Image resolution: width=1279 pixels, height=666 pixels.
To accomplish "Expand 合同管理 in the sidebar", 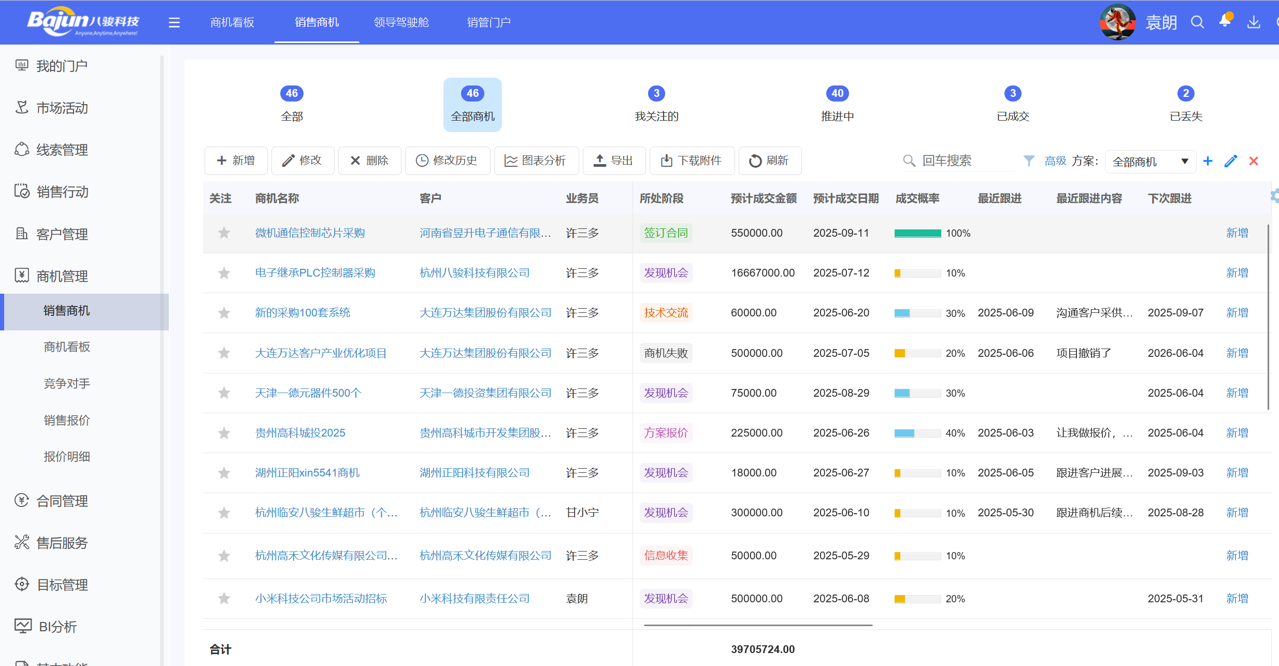I will pos(62,501).
